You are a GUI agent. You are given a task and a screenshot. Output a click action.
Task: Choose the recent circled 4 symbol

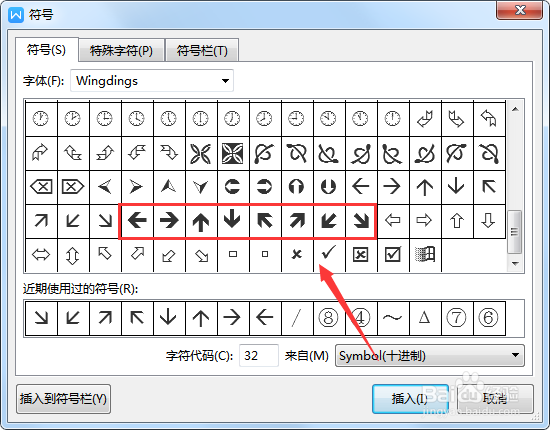(x=361, y=318)
